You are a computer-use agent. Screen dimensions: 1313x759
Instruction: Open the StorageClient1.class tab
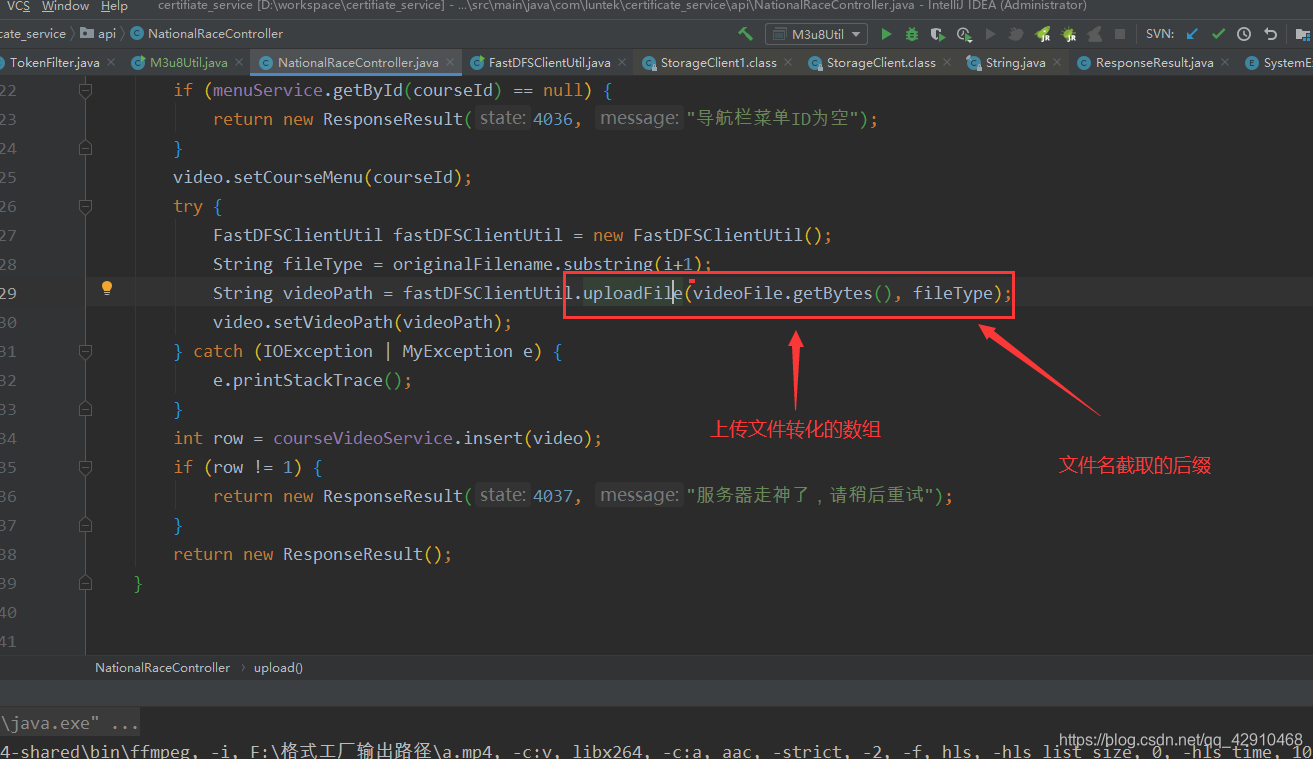pos(718,62)
